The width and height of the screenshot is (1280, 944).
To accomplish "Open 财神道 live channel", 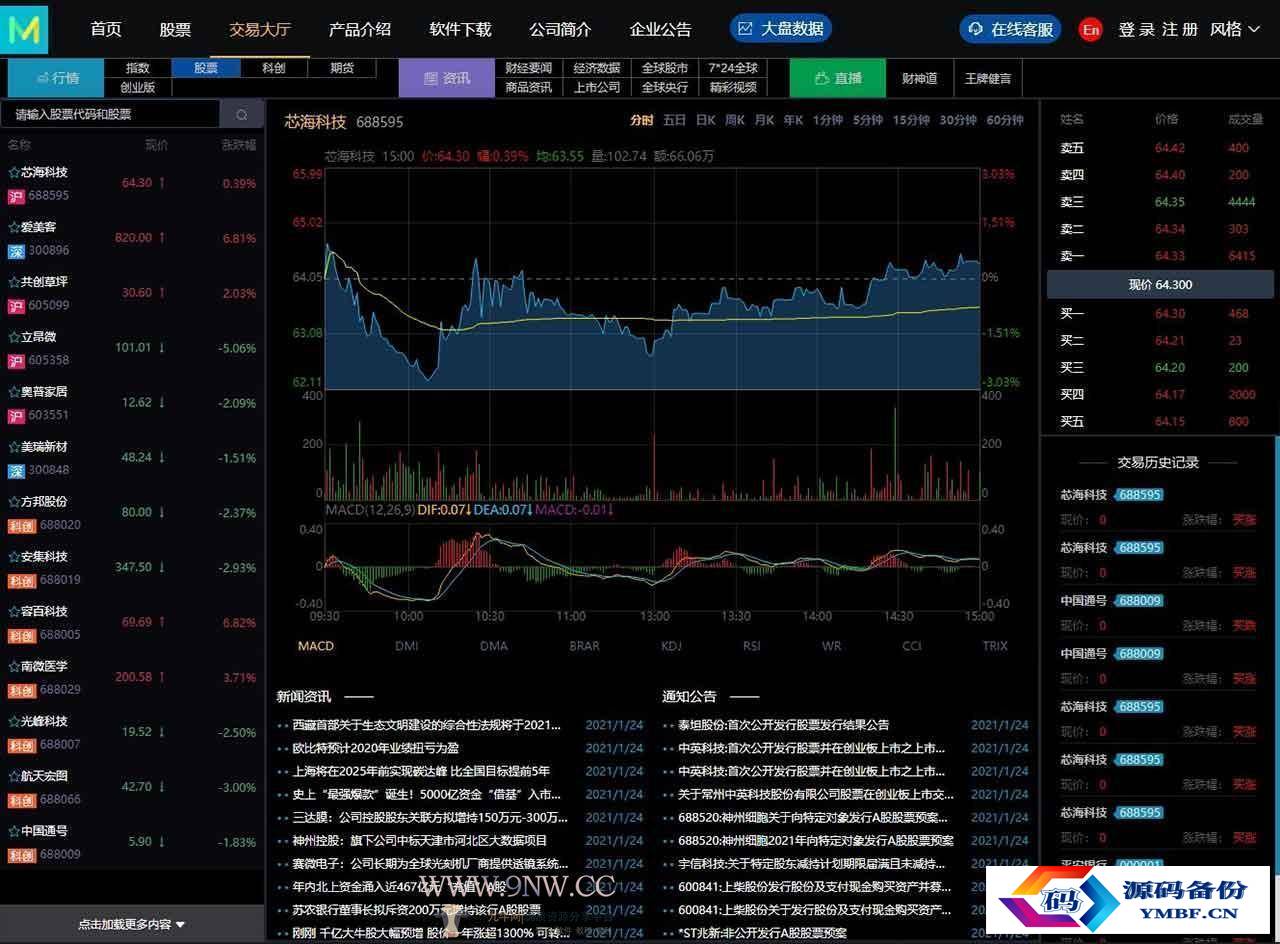I will [x=920, y=78].
